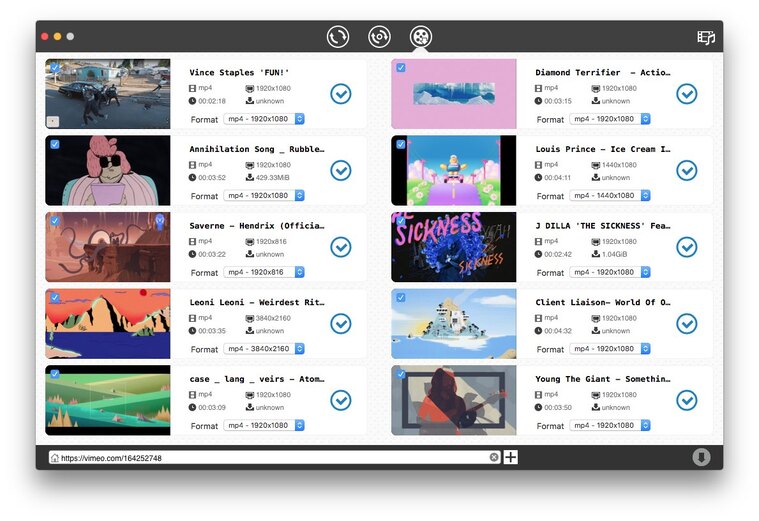Viewport: 759px width, 521px height.
Task: Open Format dropdown for Client Liaison
Action: coord(610,349)
